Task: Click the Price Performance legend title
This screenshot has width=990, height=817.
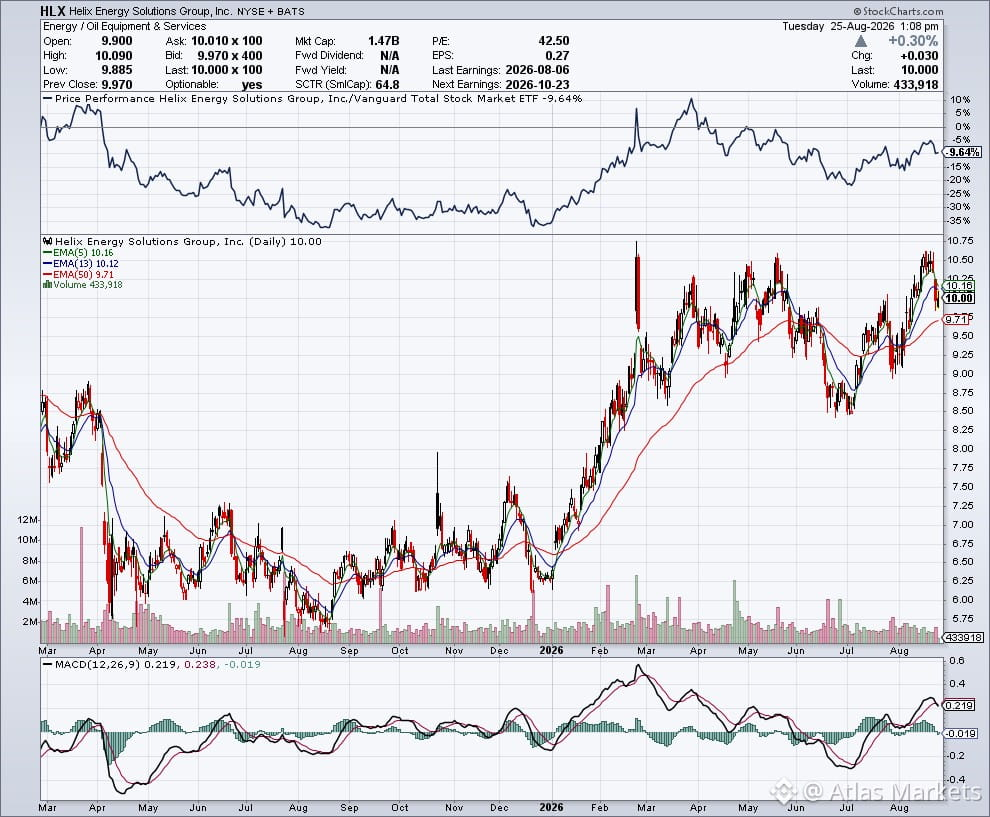Action: click(x=313, y=98)
